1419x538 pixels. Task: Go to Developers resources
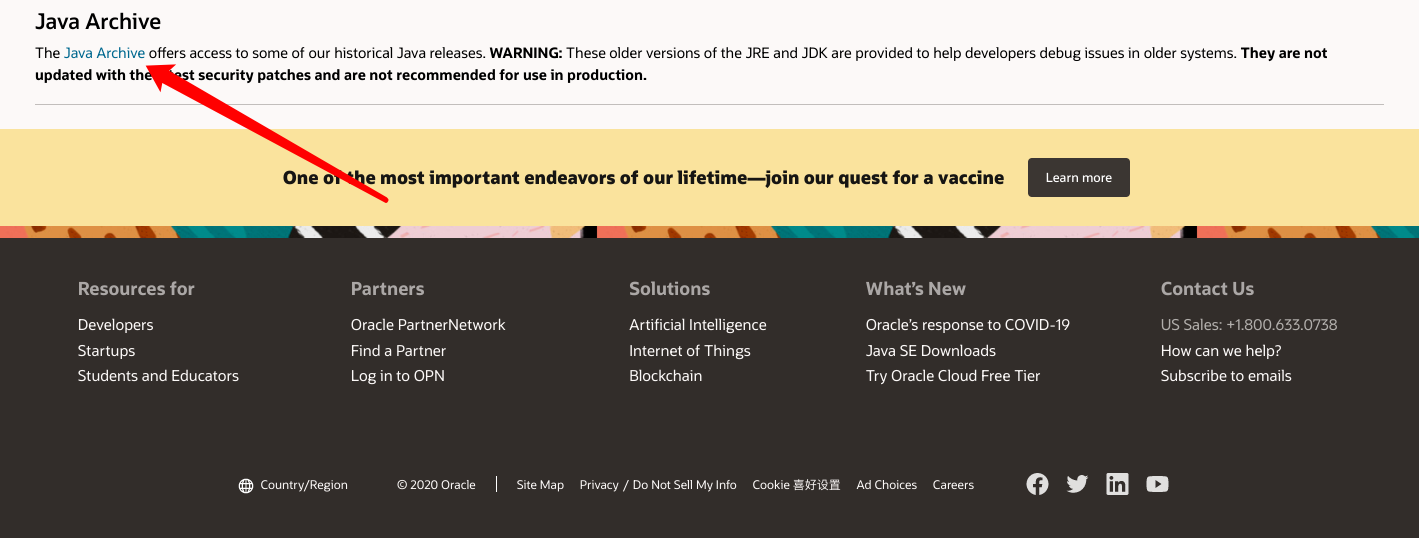(116, 325)
